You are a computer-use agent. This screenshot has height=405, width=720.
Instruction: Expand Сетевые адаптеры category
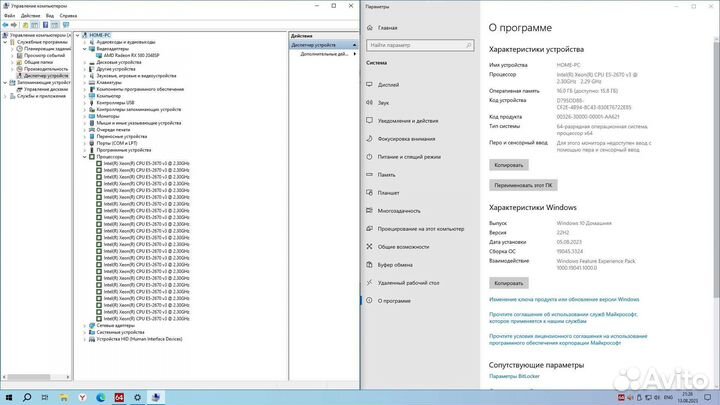pyautogui.click(x=85, y=326)
